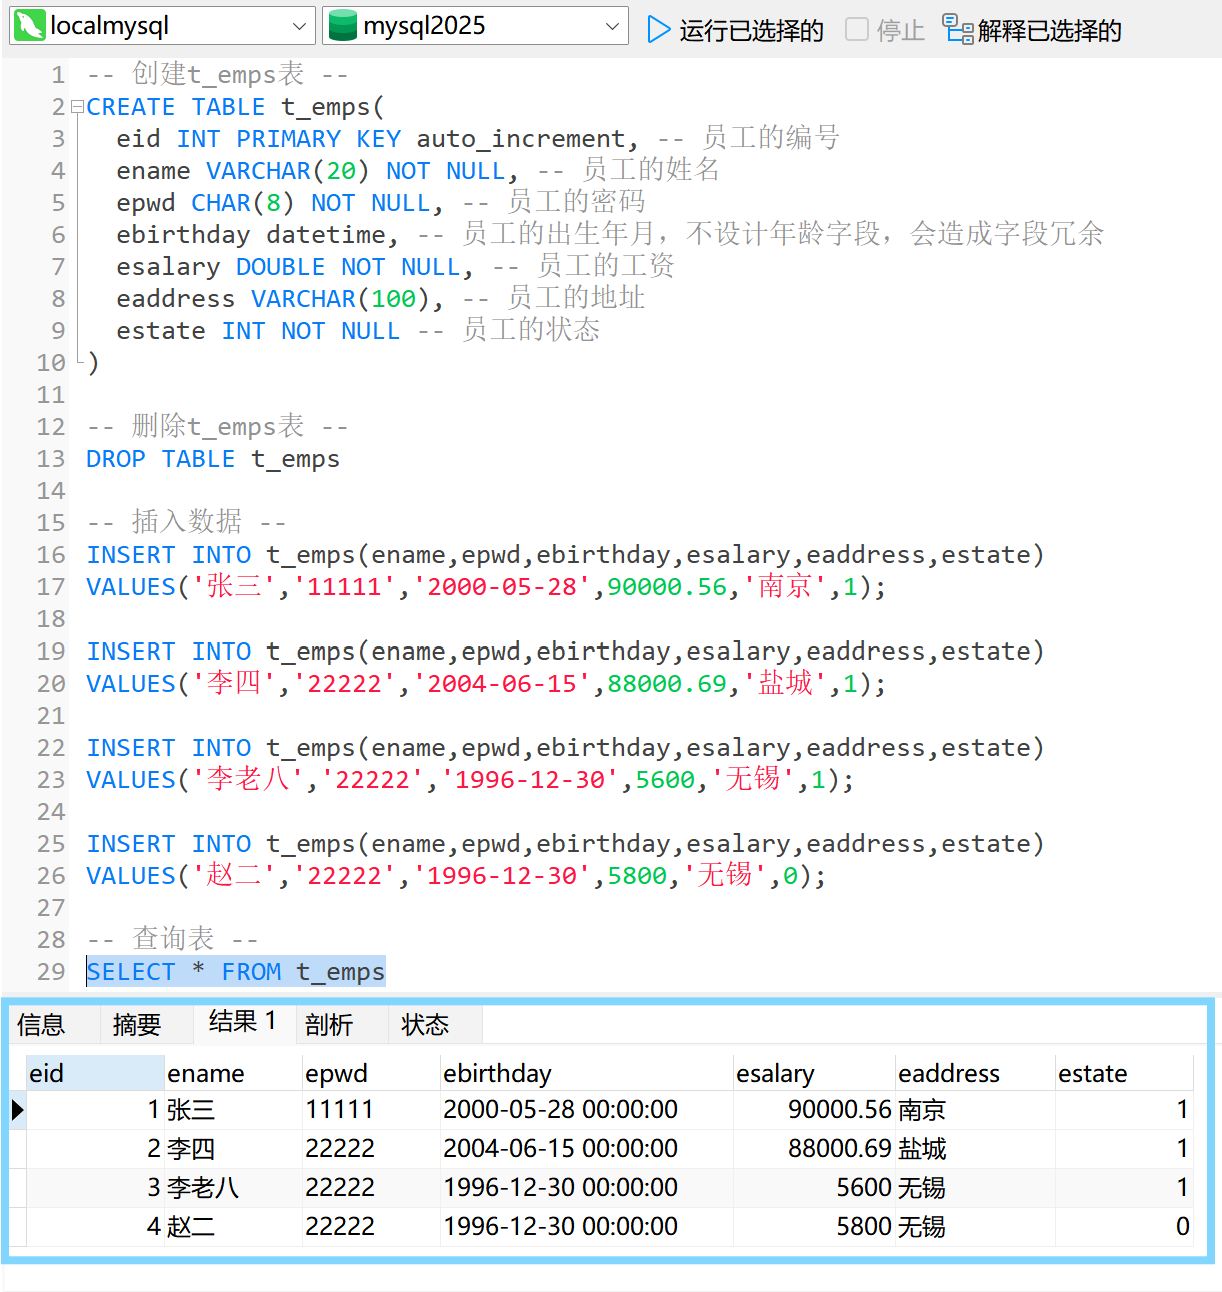This screenshot has height=1292, width=1222.
Task: Click the DROP TABLE t_emps statement
Action: coord(213,459)
